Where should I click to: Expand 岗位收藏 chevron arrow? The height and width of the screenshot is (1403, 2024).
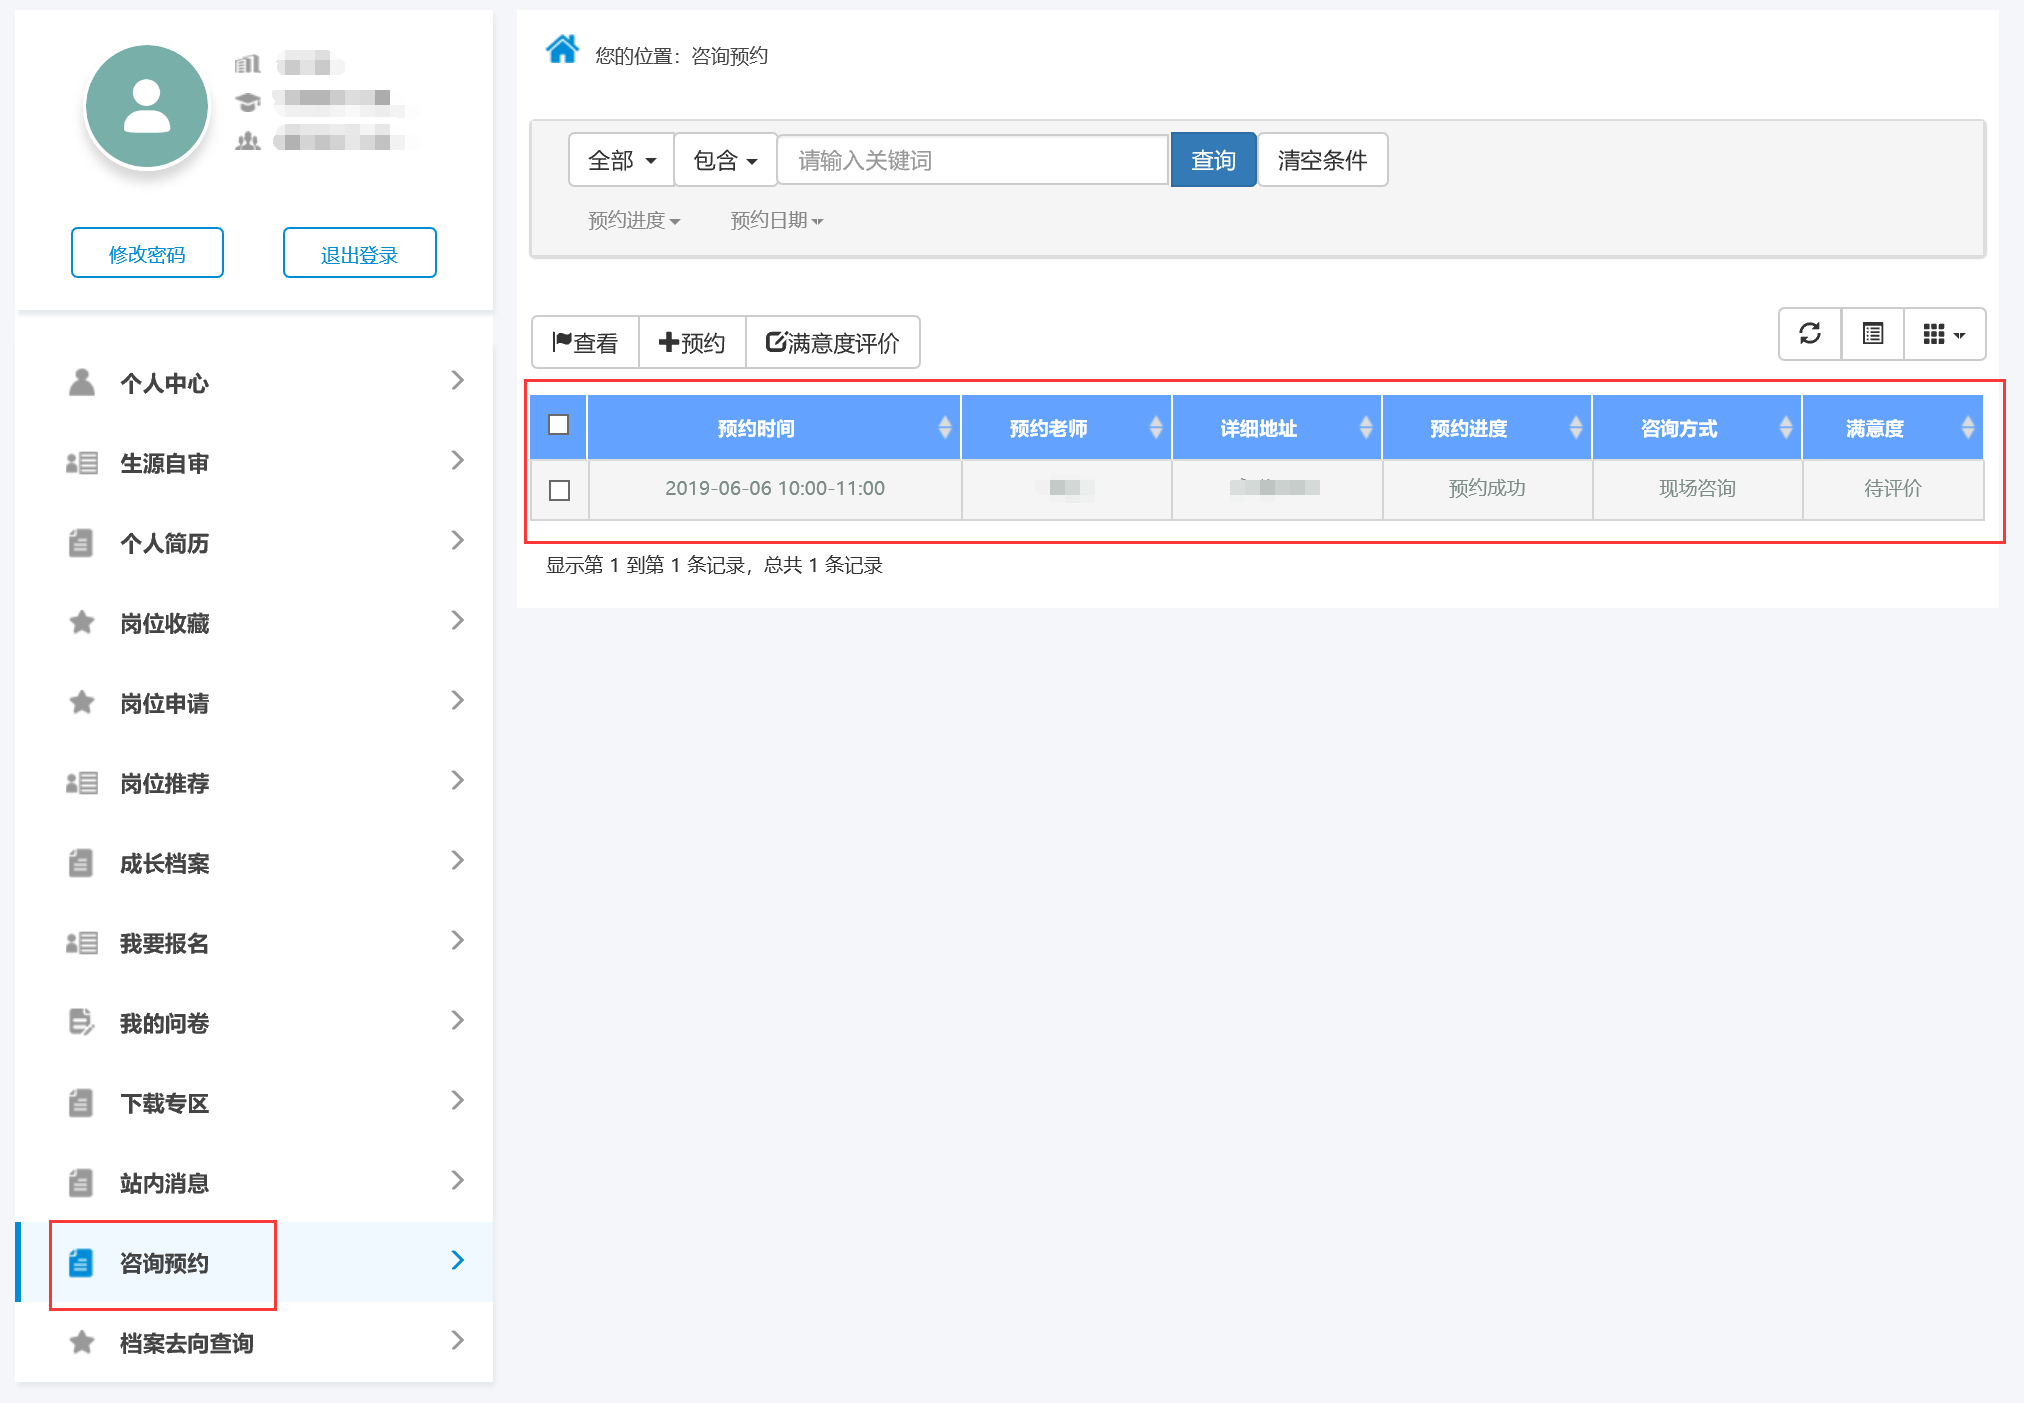[x=458, y=620]
